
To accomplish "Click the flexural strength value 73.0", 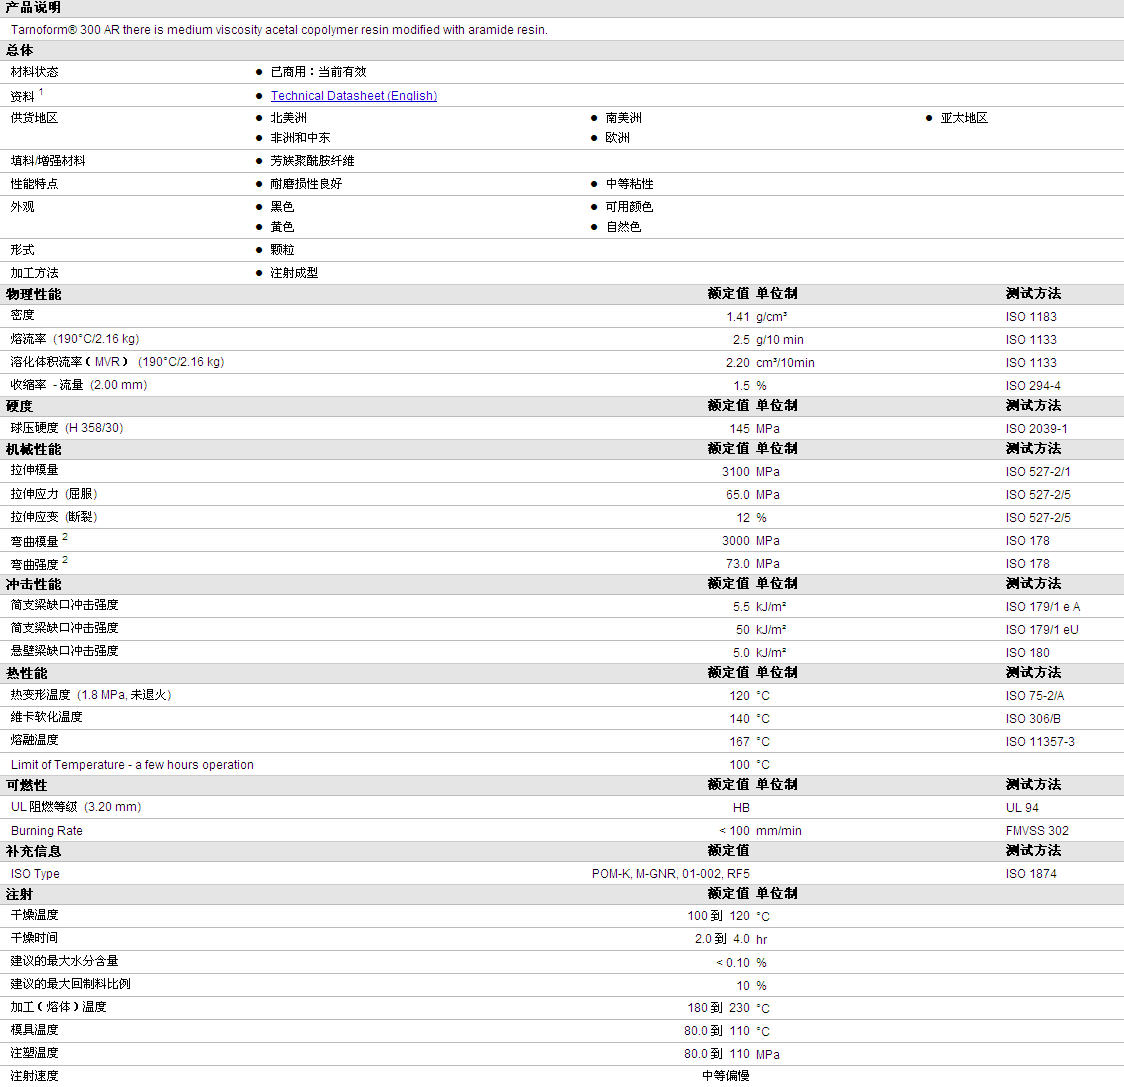I will (738, 564).
